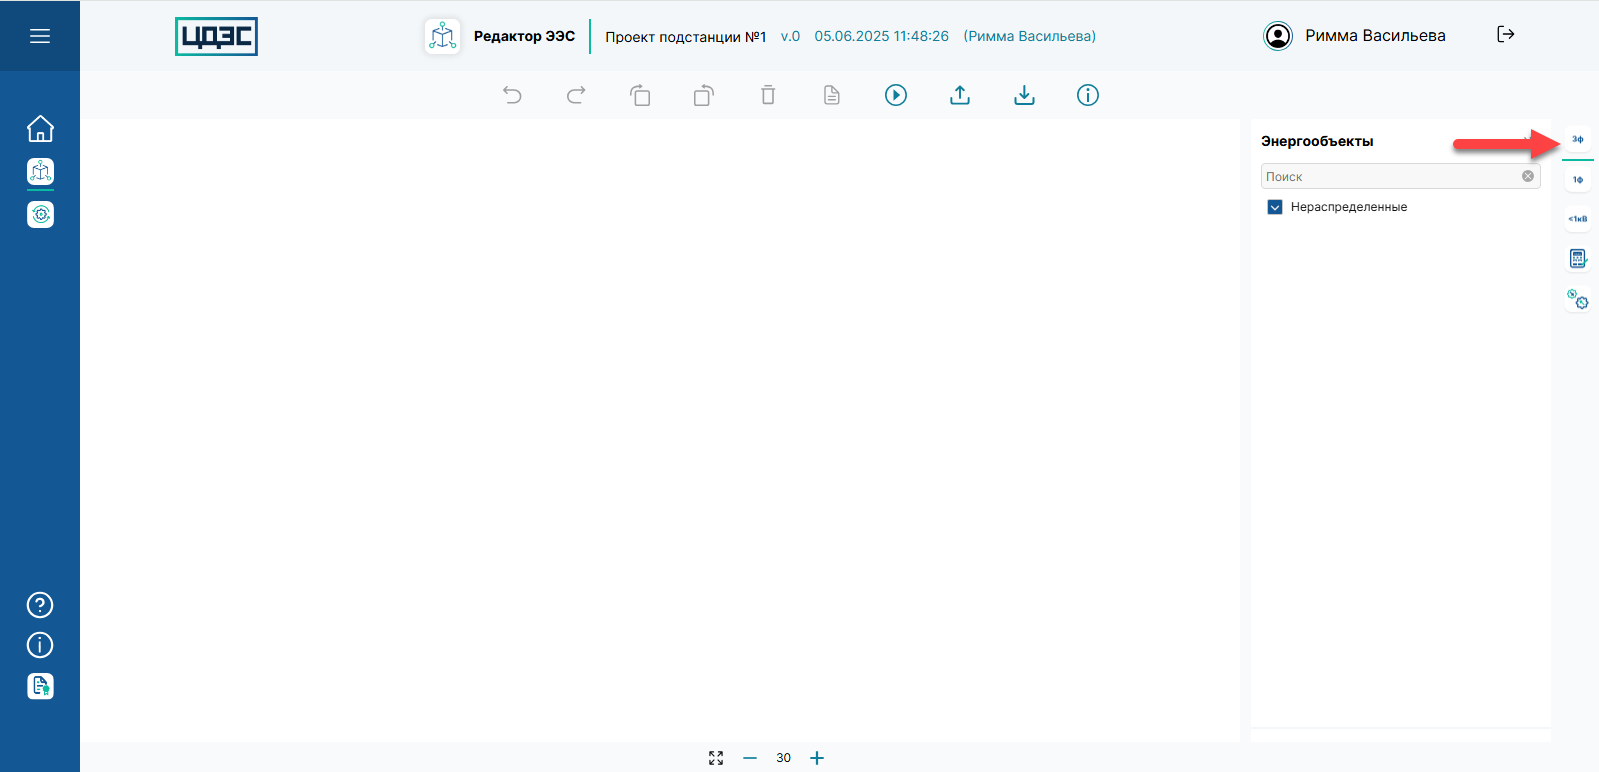The image size is (1599, 772).
Task: Switch to the 3ф tab
Action: click(x=1578, y=140)
